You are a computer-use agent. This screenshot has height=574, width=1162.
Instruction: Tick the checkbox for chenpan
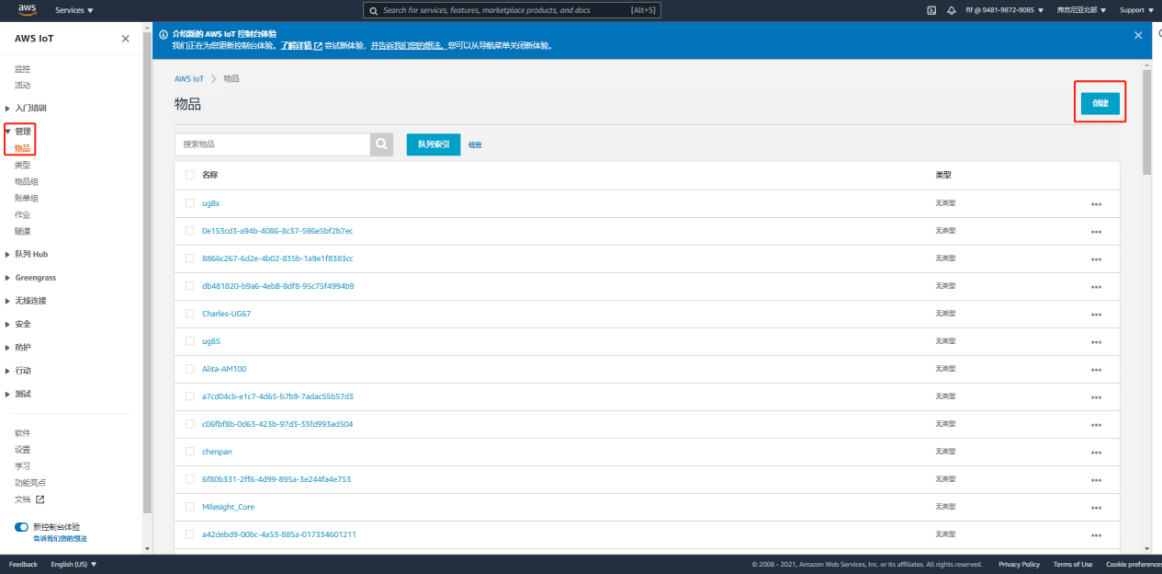pos(190,451)
